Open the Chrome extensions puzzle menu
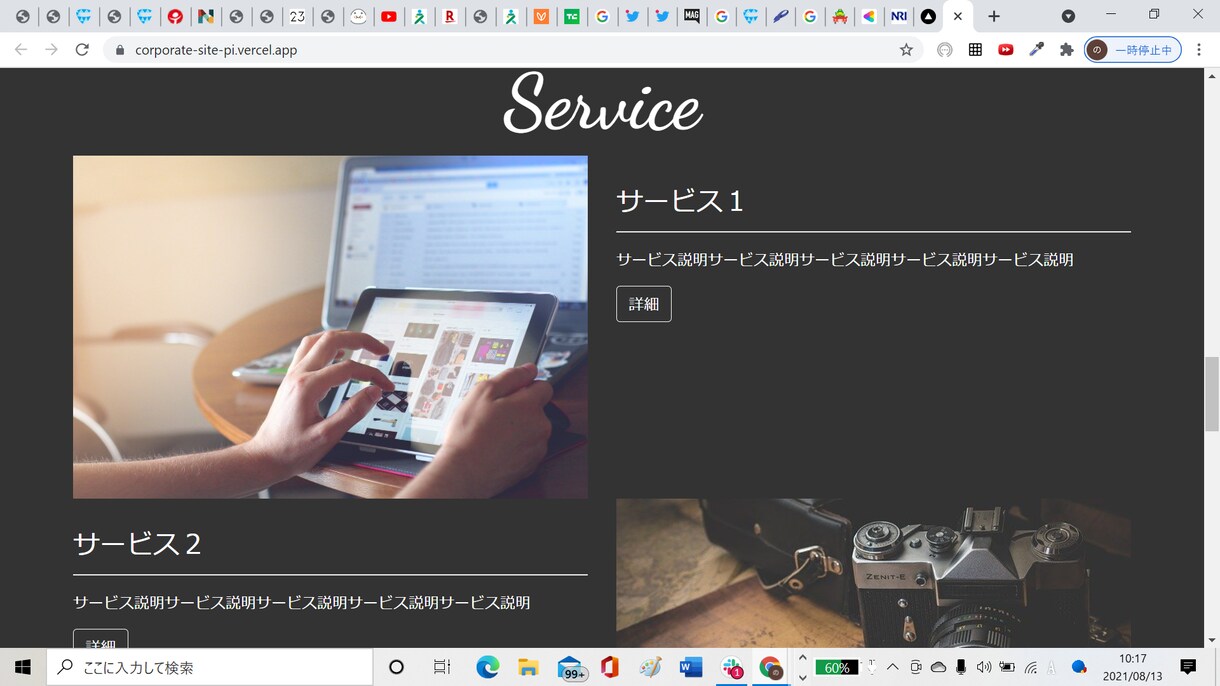 [x=1066, y=49]
